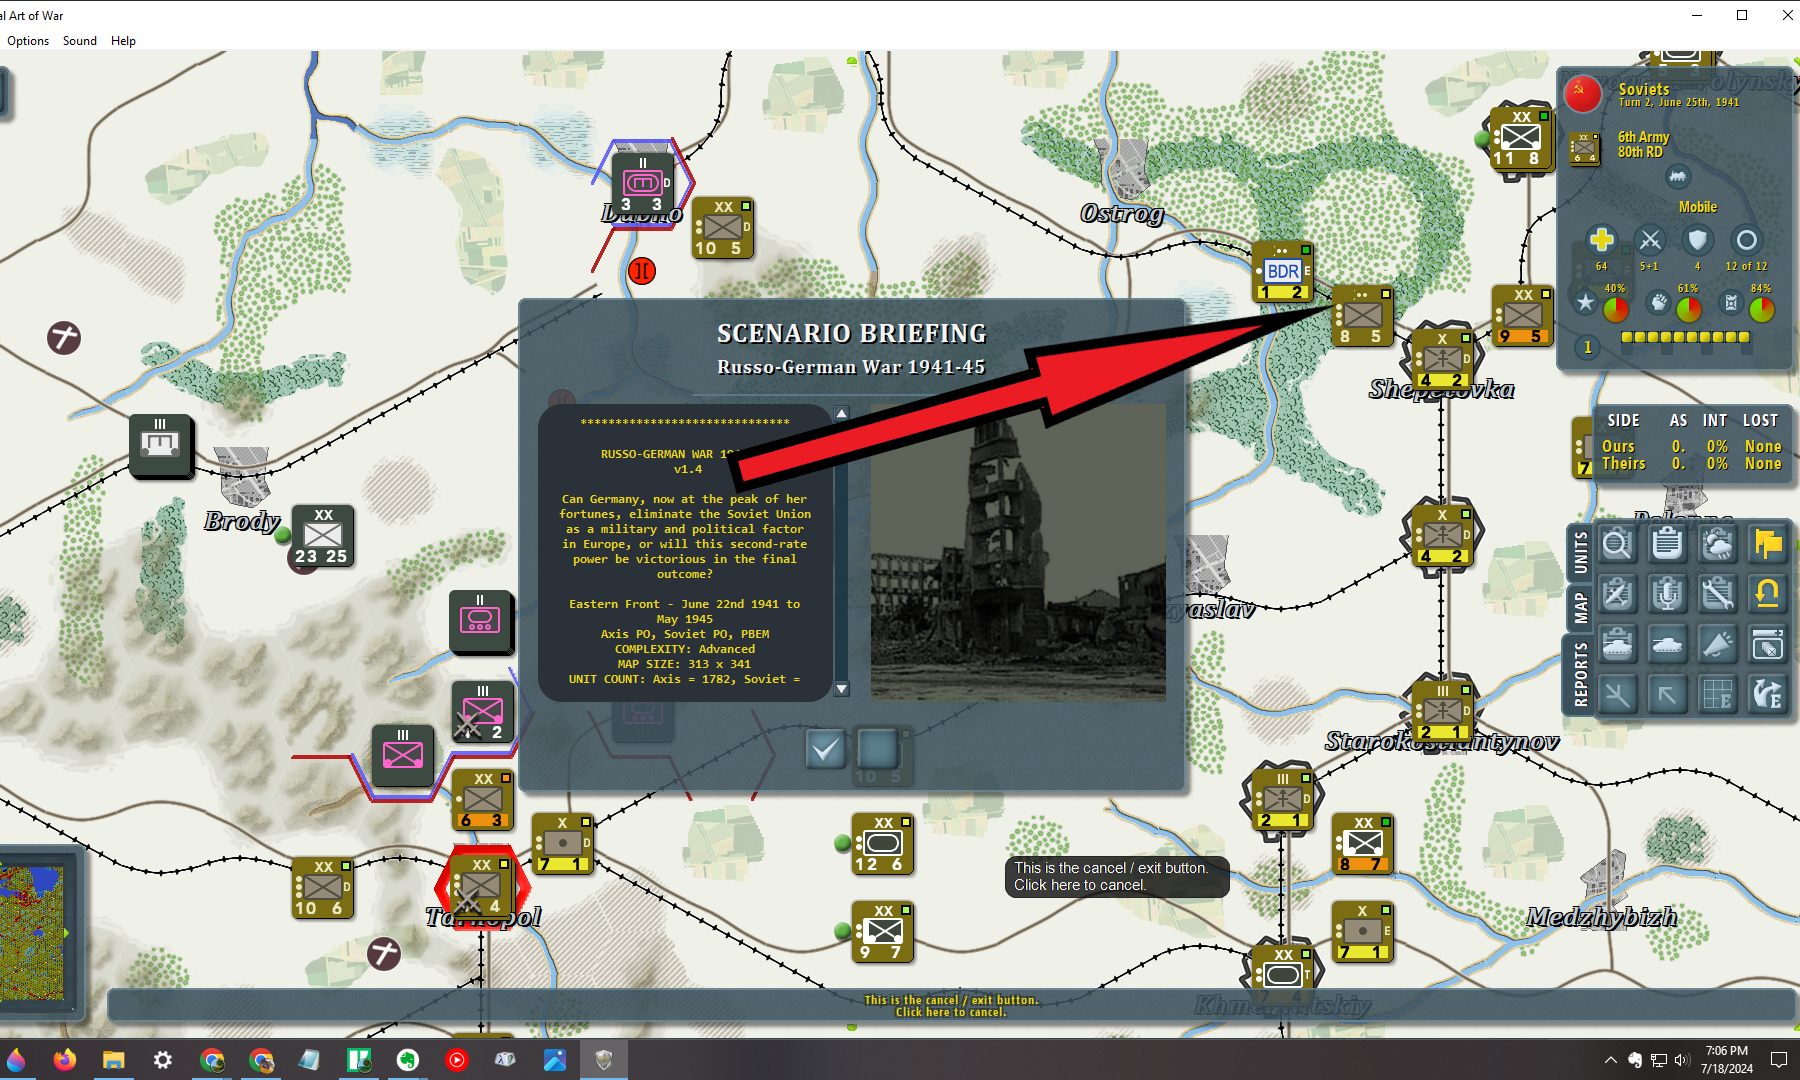Click the fist readiness icon
The image size is (1800, 1080).
point(1658,302)
